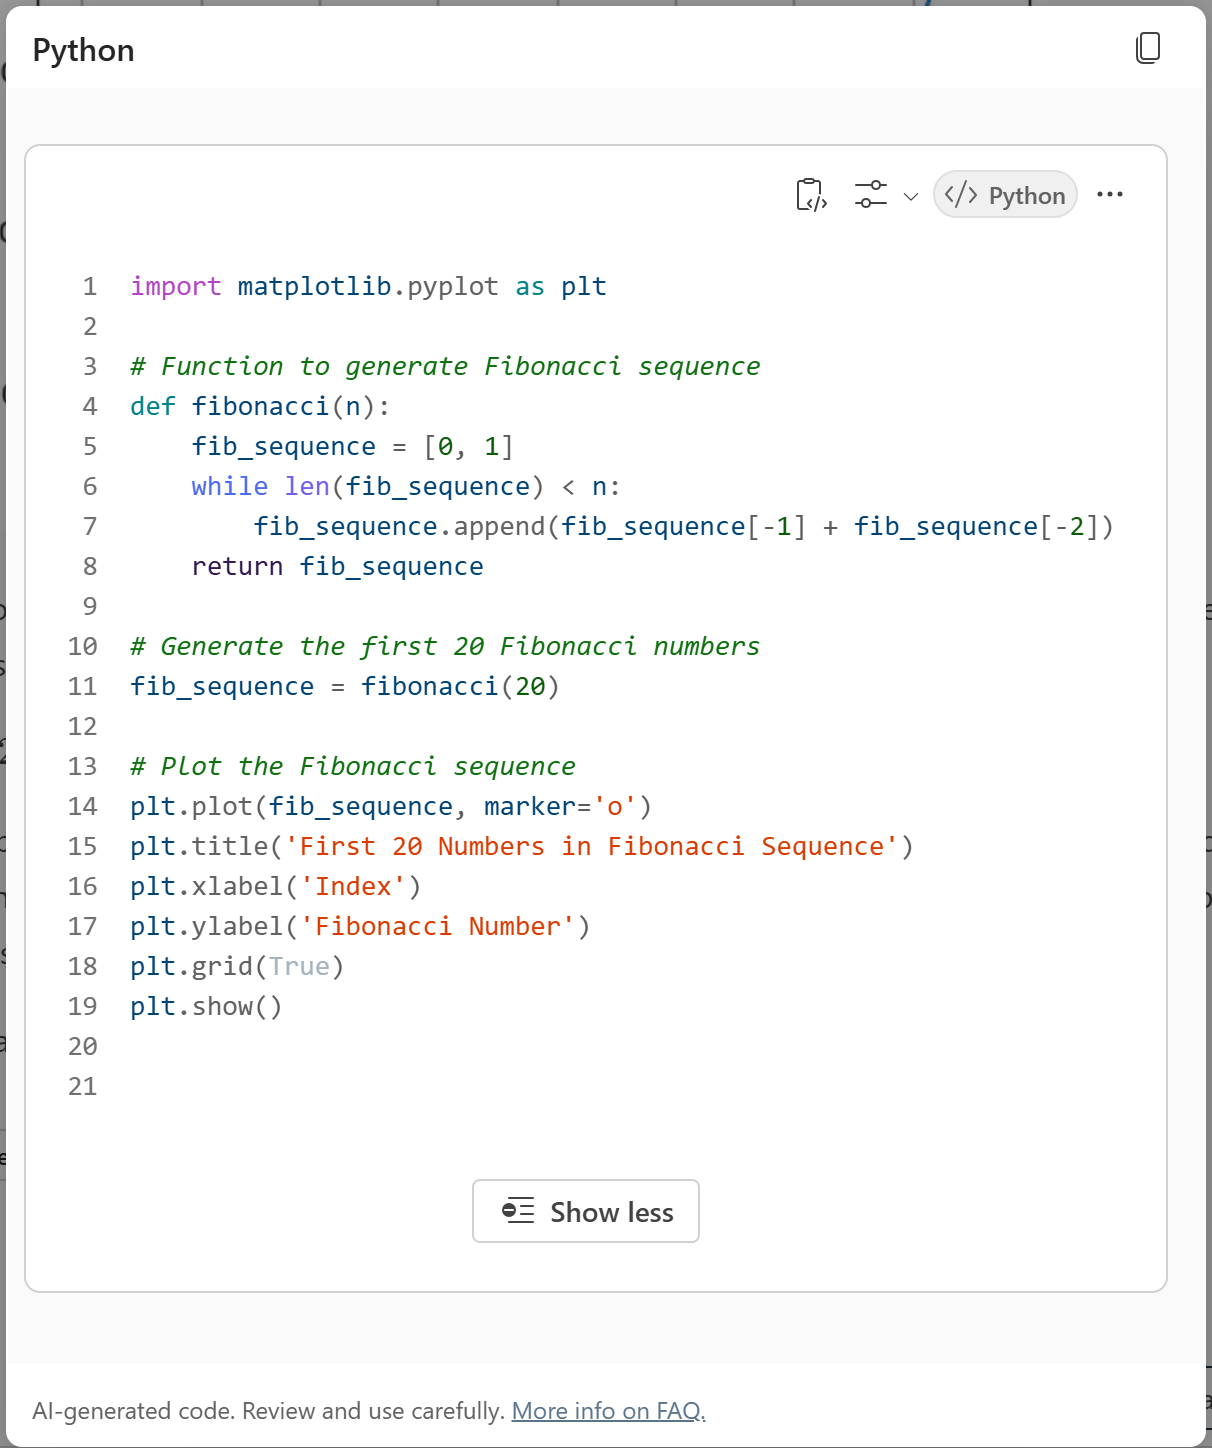Image resolution: width=1212 pixels, height=1448 pixels.
Task: Open the More info on FAQ link
Action: (607, 1410)
